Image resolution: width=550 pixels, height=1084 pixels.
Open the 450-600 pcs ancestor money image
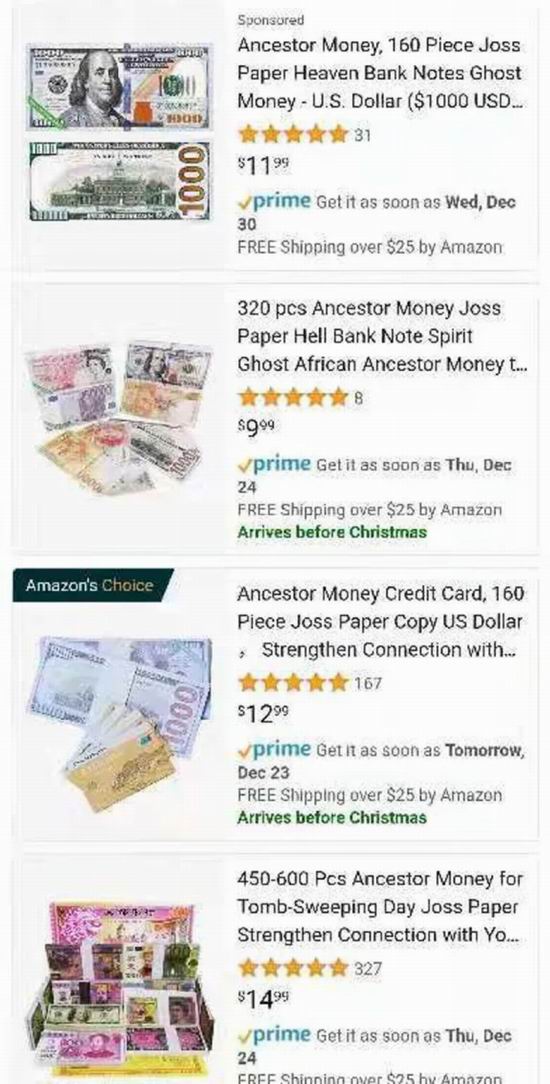pyautogui.click(x=119, y=984)
